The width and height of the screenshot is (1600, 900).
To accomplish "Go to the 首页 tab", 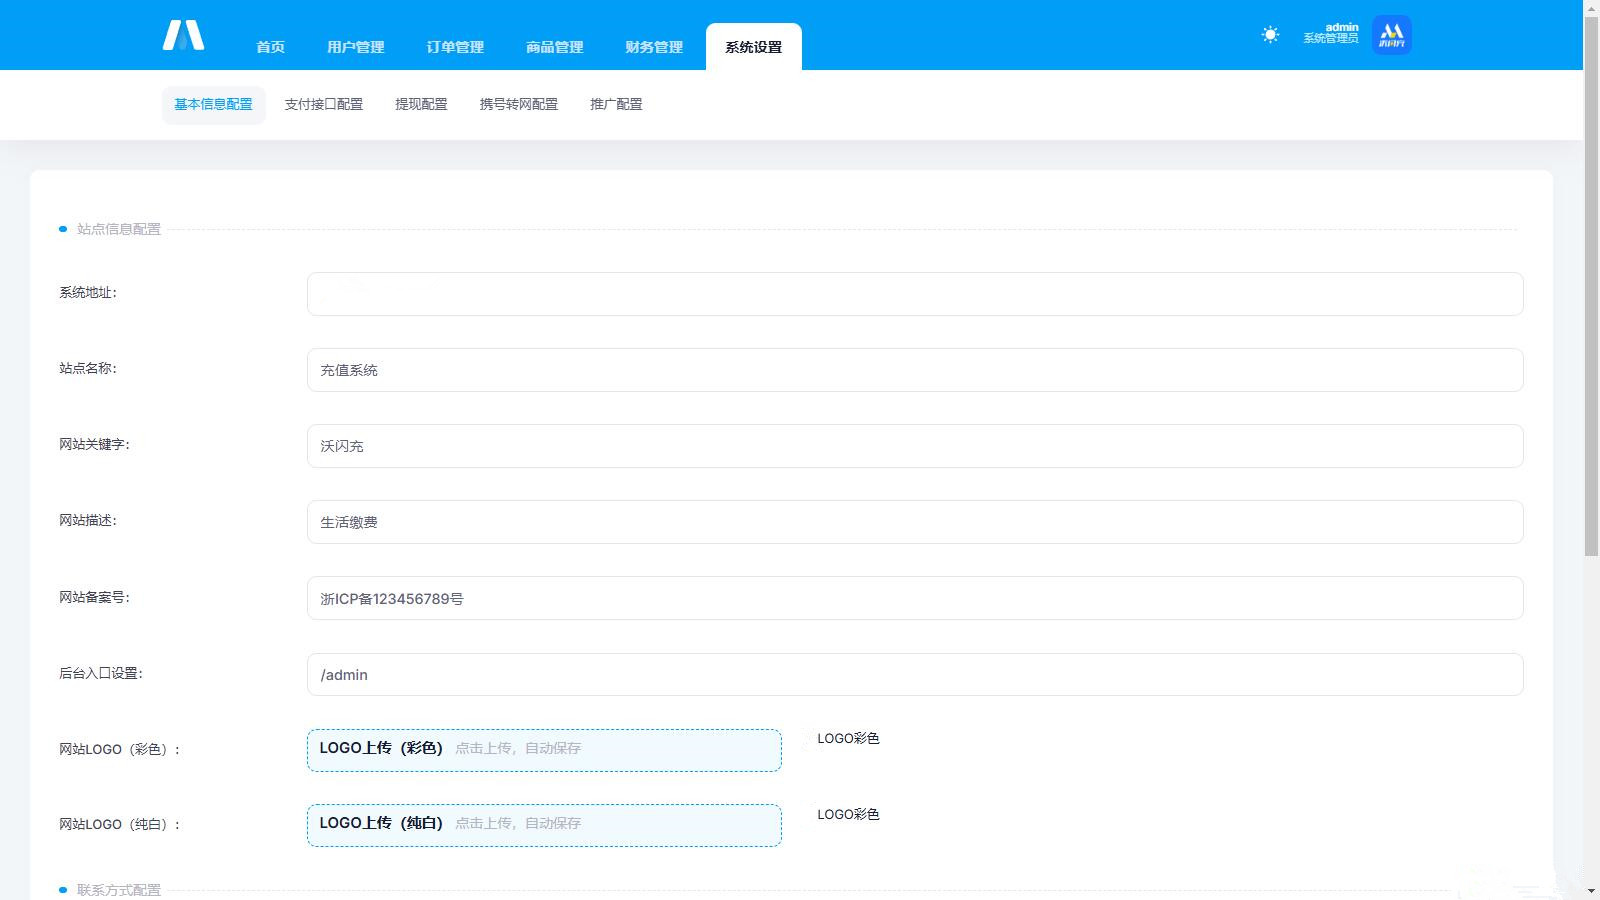I will pyautogui.click(x=270, y=47).
